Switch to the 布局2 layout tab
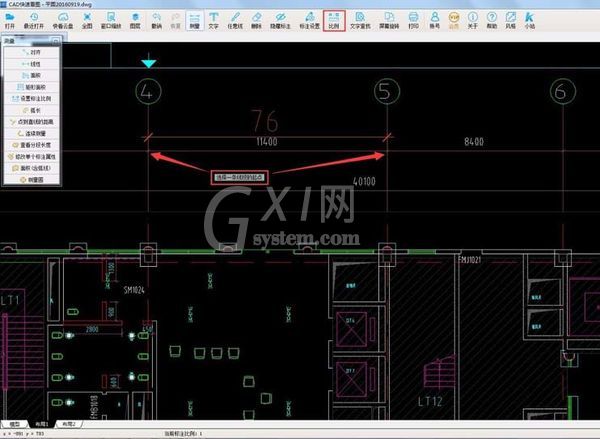The image size is (600, 439). pyautogui.click(x=69, y=424)
